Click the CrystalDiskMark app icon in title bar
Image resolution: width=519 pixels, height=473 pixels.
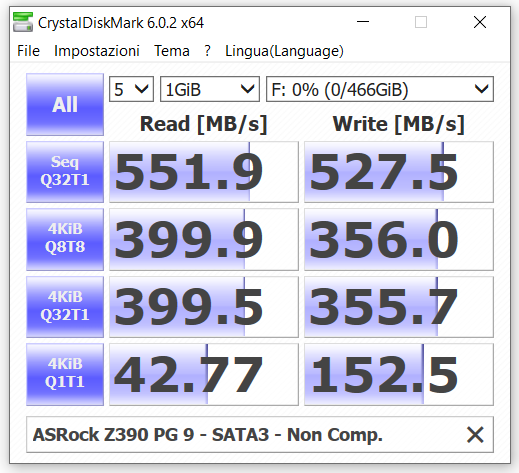click(x=23, y=22)
